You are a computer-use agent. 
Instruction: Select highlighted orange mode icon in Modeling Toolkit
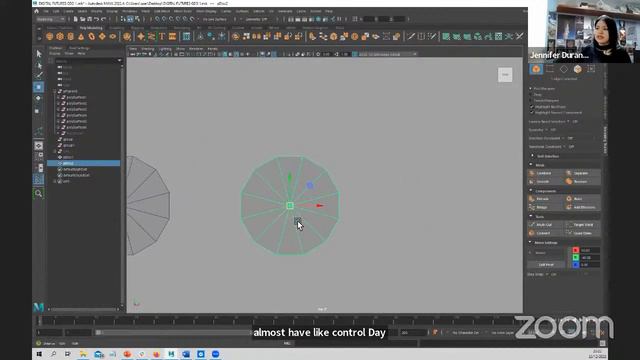click(x=536, y=69)
